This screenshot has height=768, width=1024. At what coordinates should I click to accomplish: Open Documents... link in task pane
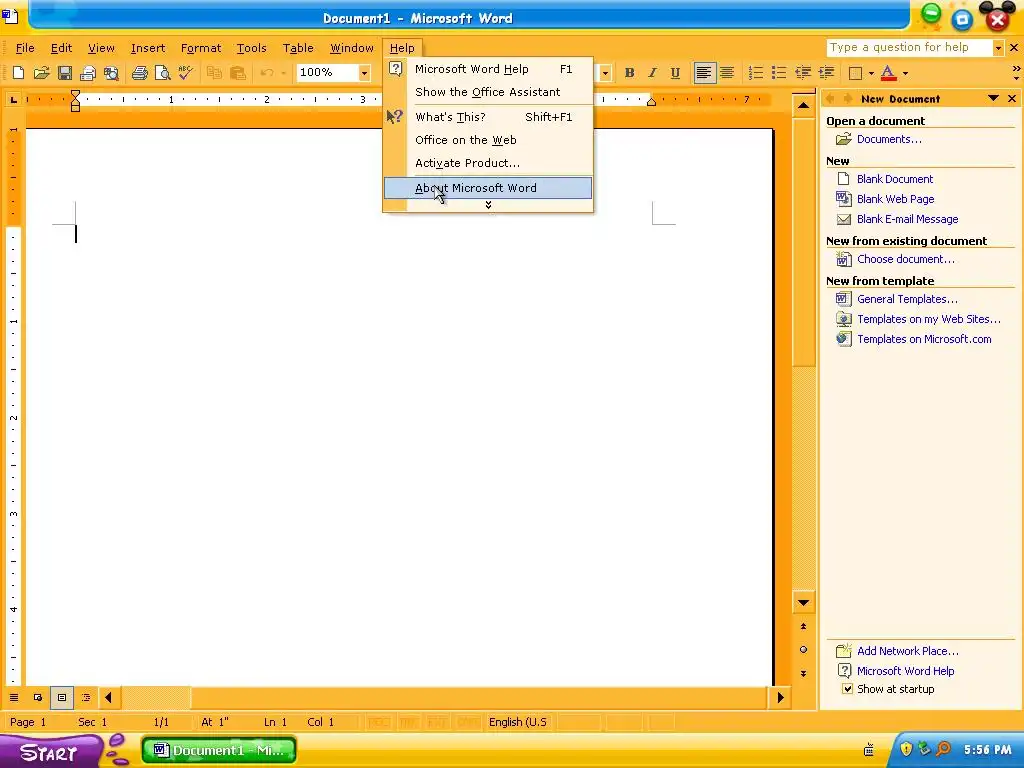(889, 139)
